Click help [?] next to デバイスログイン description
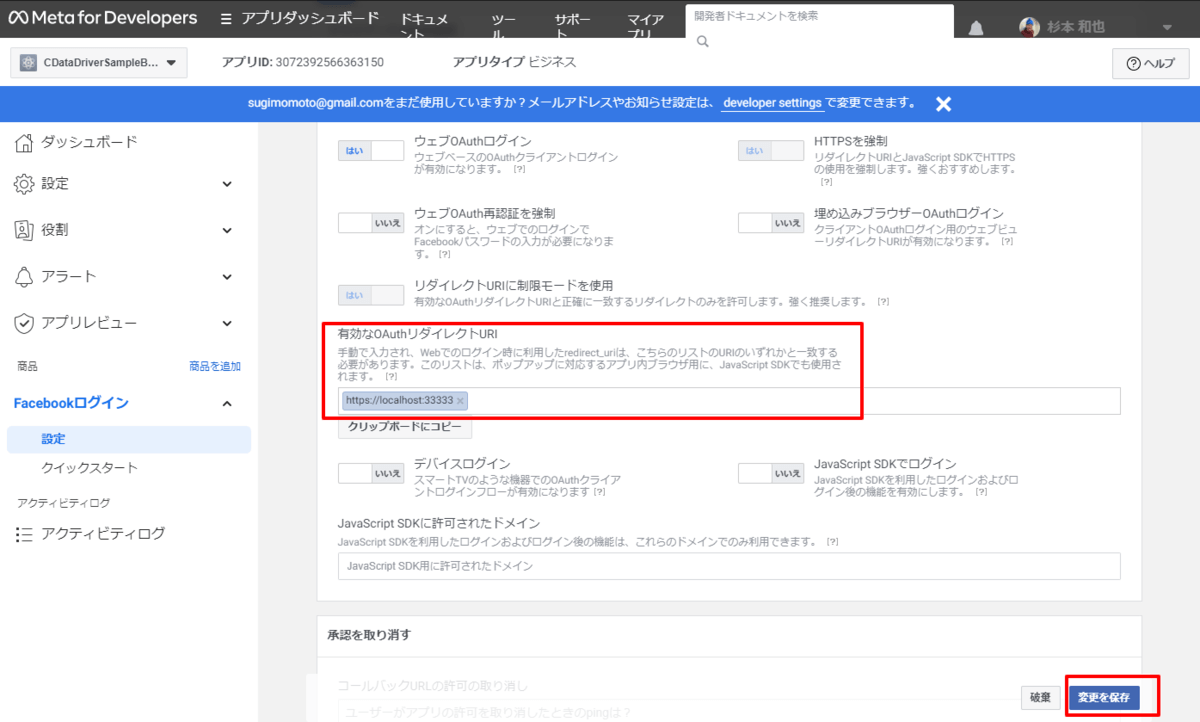 [599, 493]
